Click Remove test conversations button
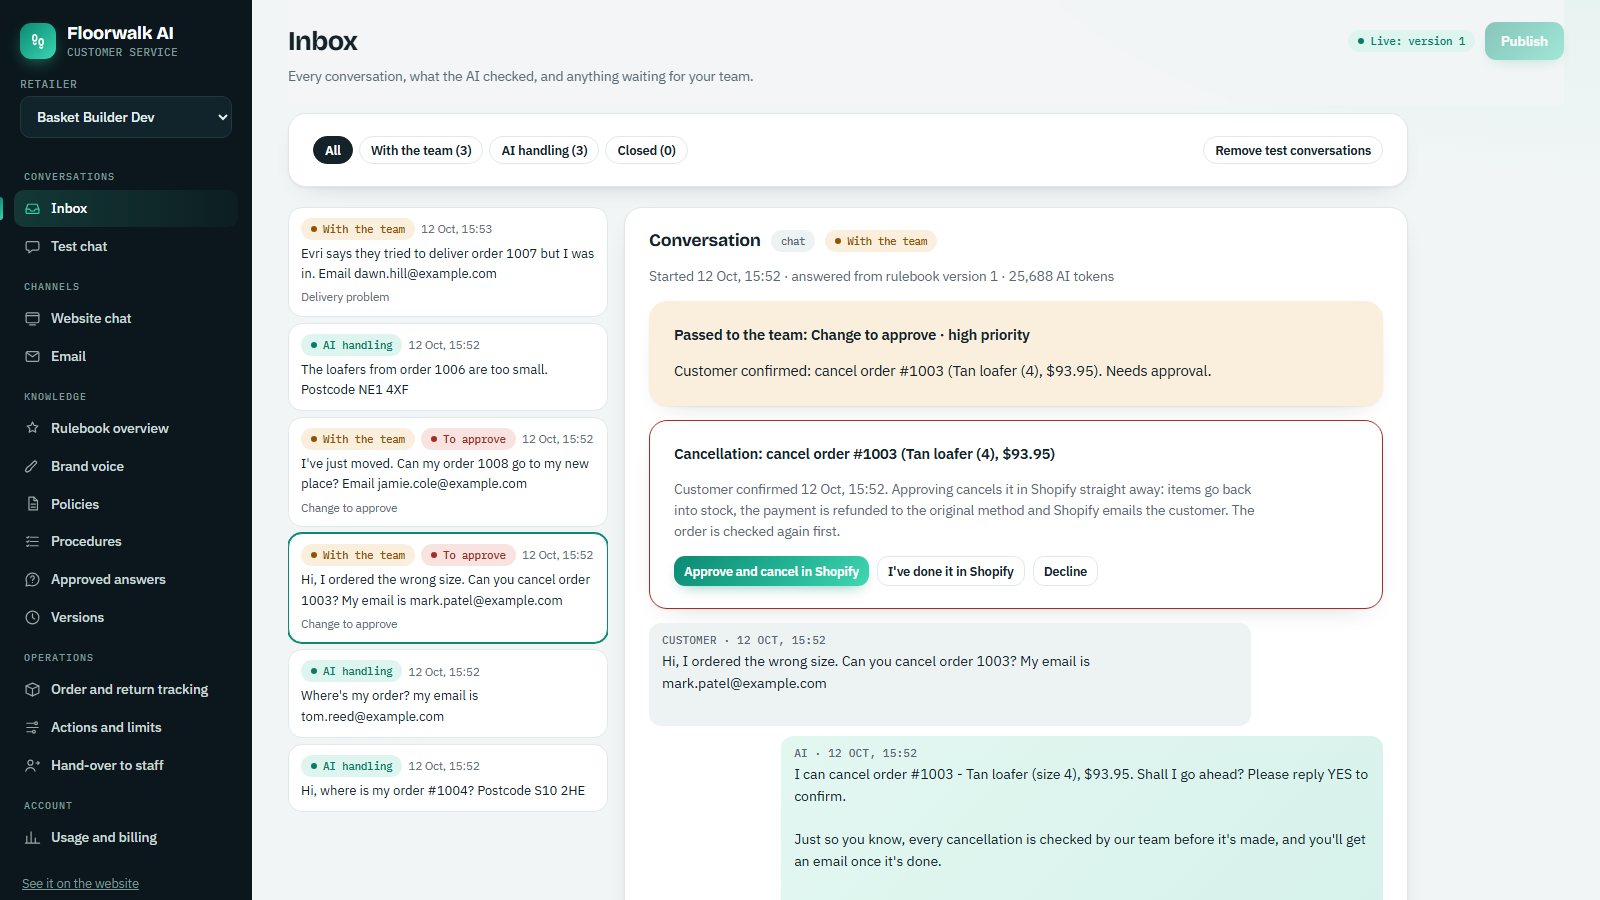The width and height of the screenshot is (1600, 900). click(x=1293, y=151)
